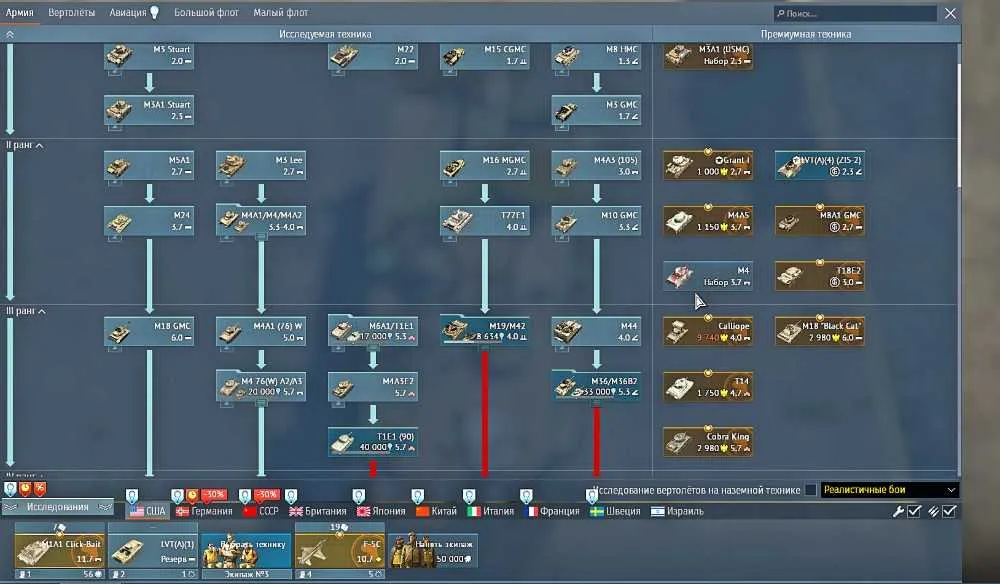Viewport: 1000px width, 584px height.
Task: Open the Реалистичные бои game mode dropdown
Action: click(889, 490)
